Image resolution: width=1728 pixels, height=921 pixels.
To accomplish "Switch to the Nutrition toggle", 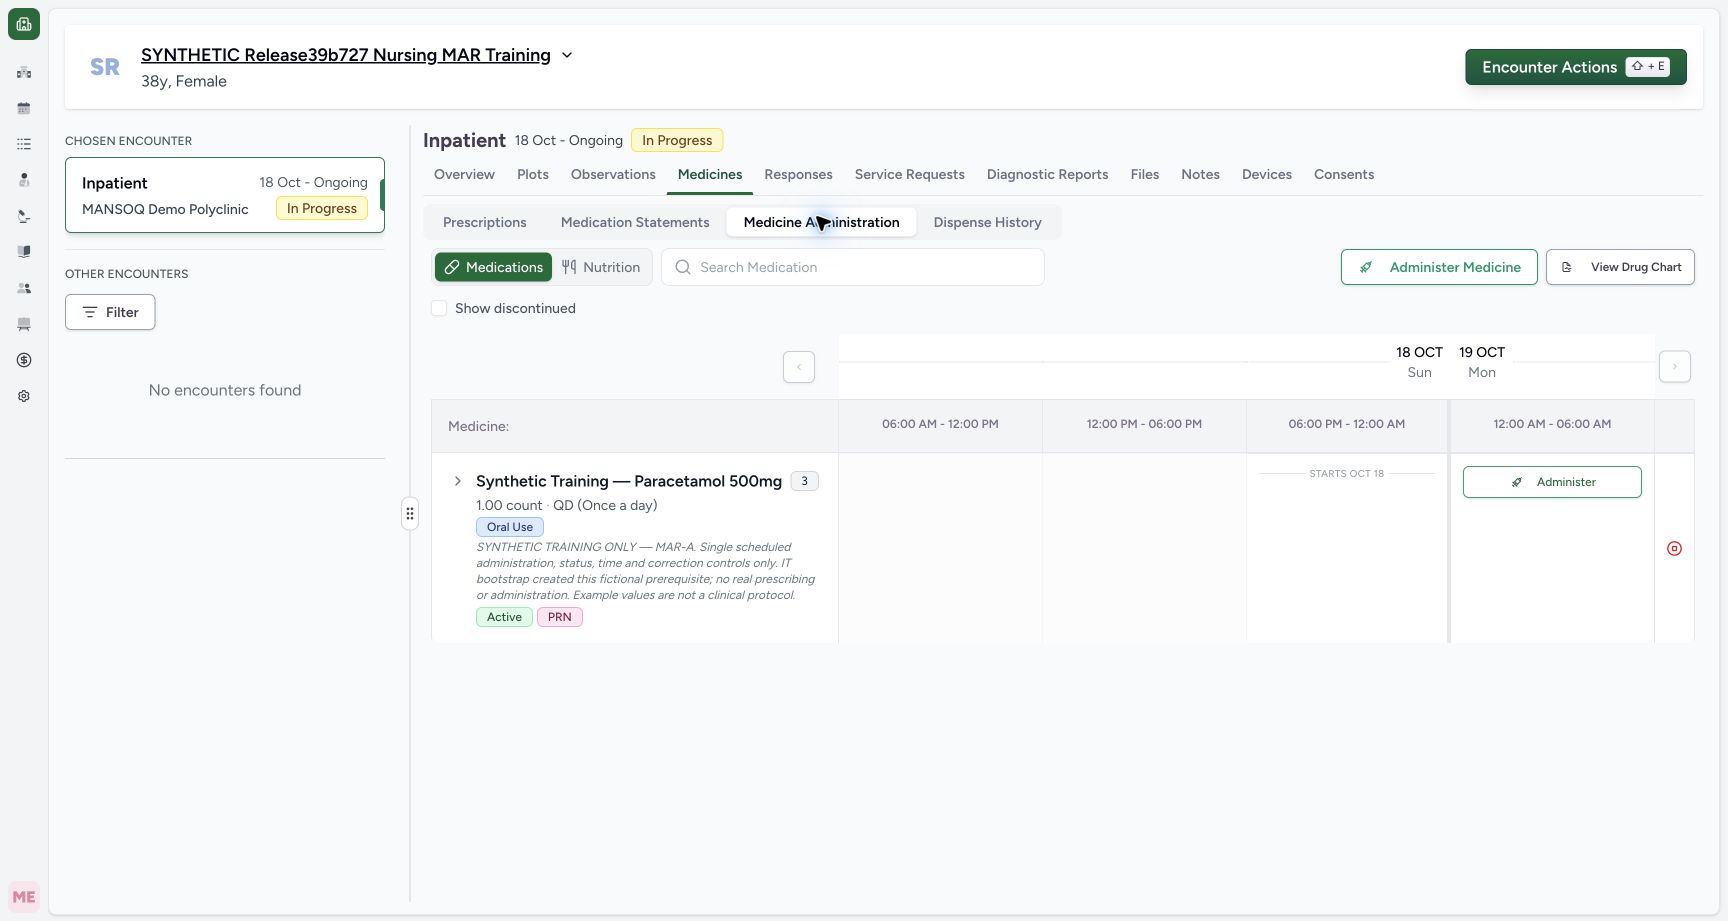I will (601, 267).
